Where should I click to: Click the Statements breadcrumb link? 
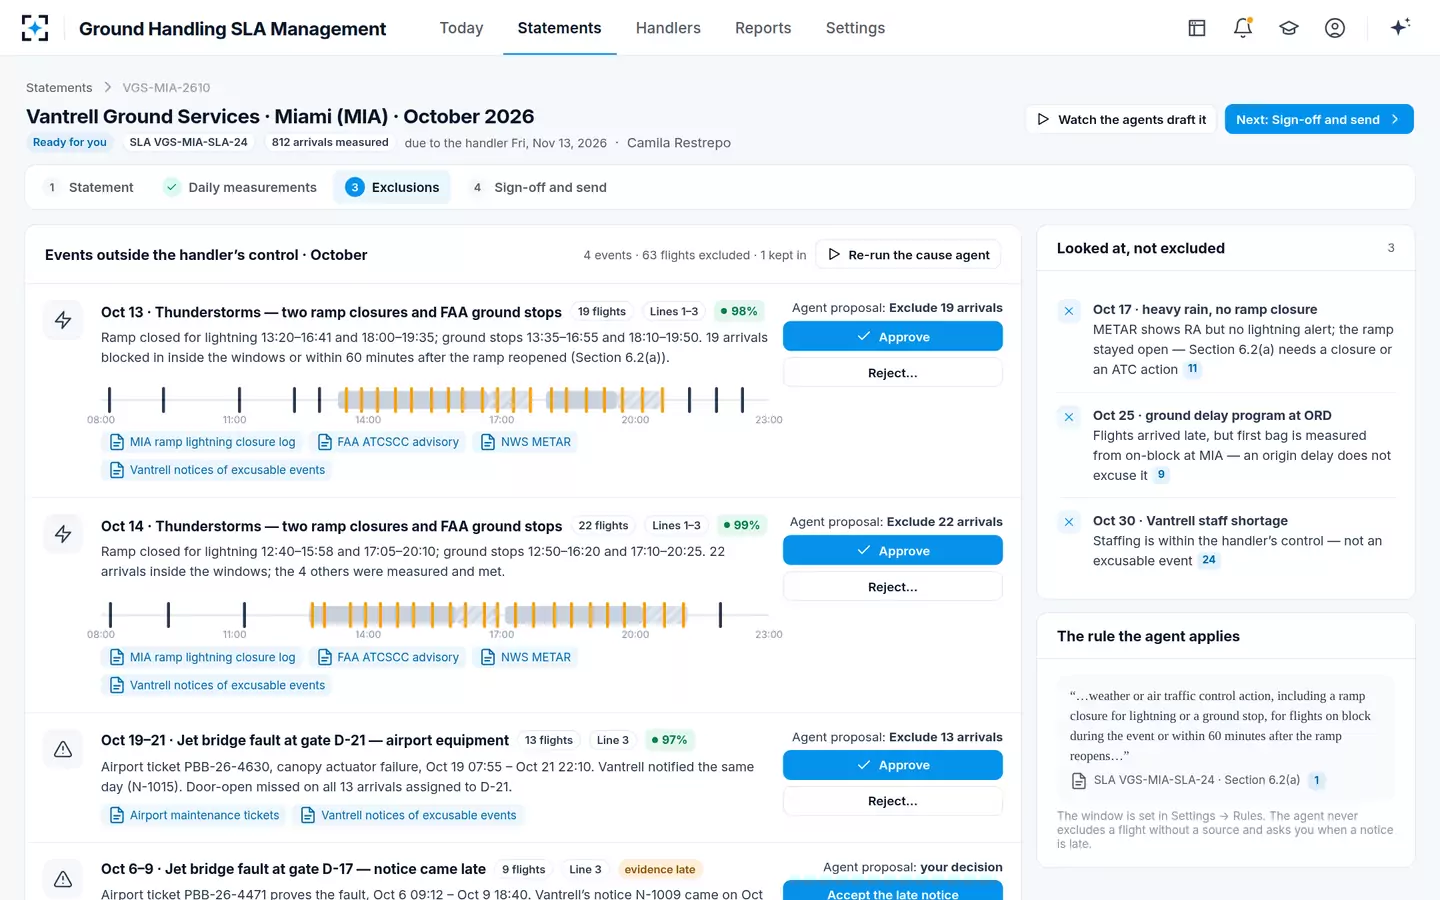(59, 88)
